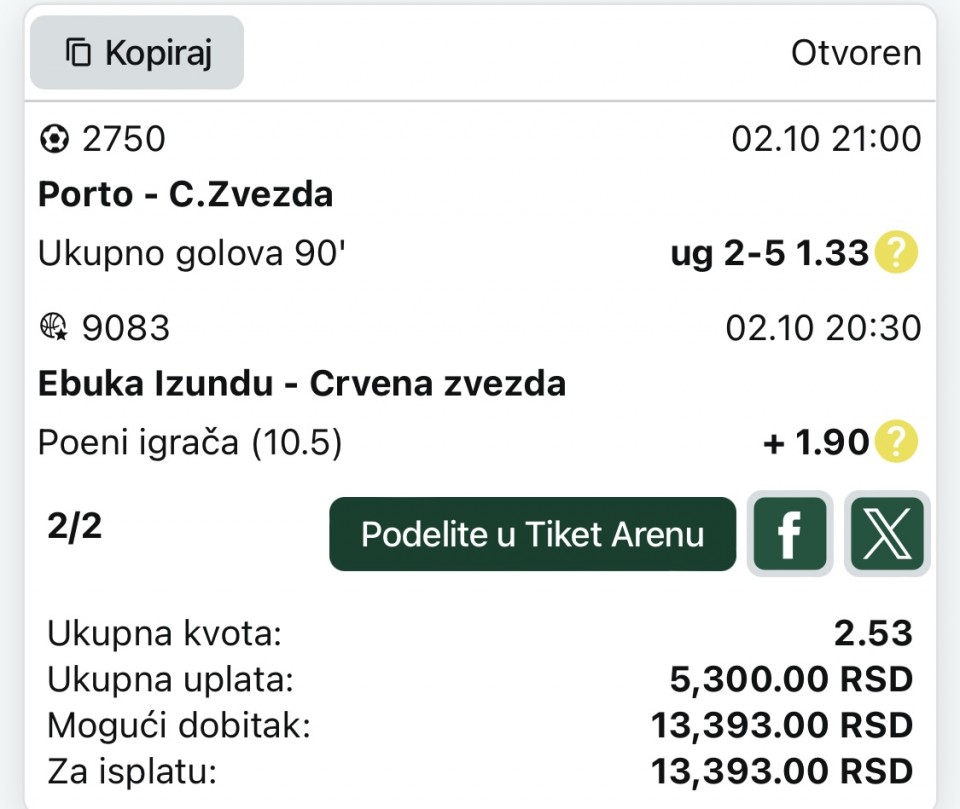Share ticket on X
This screenshot has height=809, width=960.
(887, 534)
